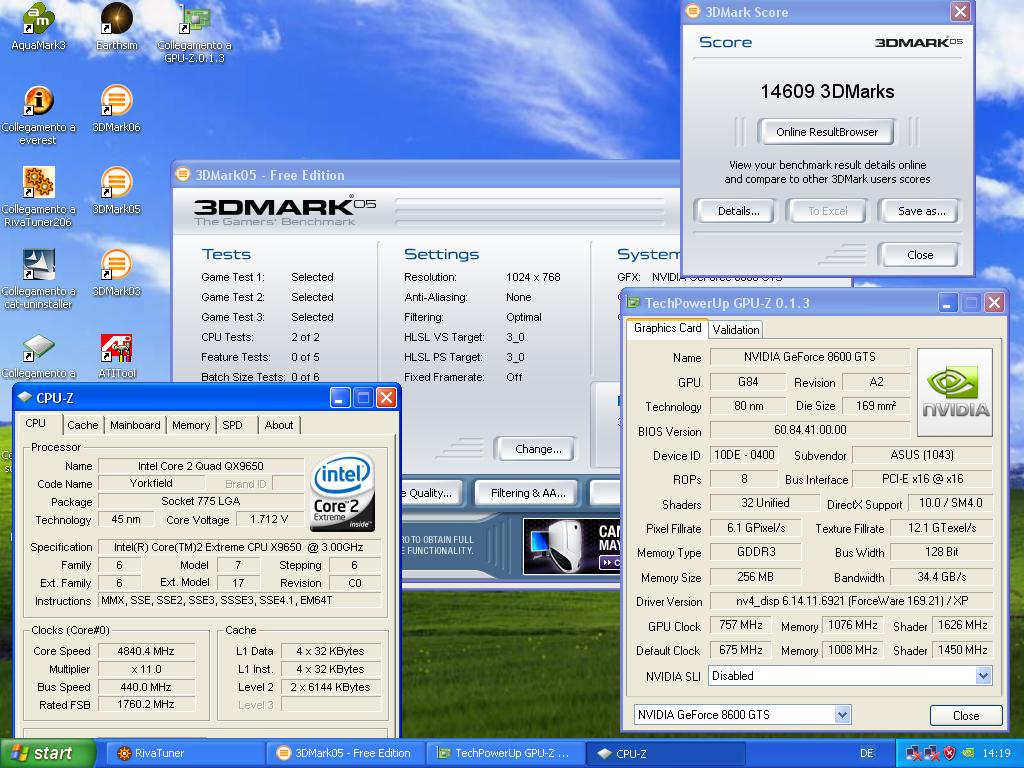Switch to the Cache tab in CPU-Z
1024x768 pixels.
click(x=82, y=425)
